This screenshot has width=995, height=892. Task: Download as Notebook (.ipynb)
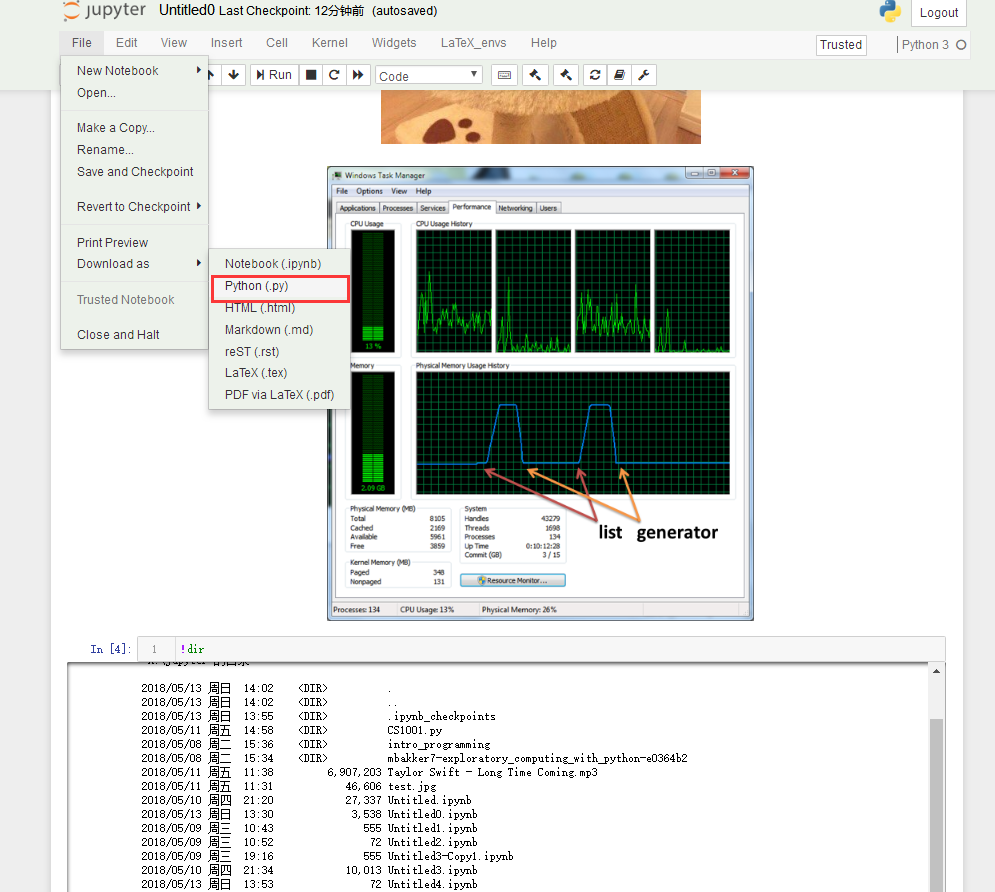(279, 264)
